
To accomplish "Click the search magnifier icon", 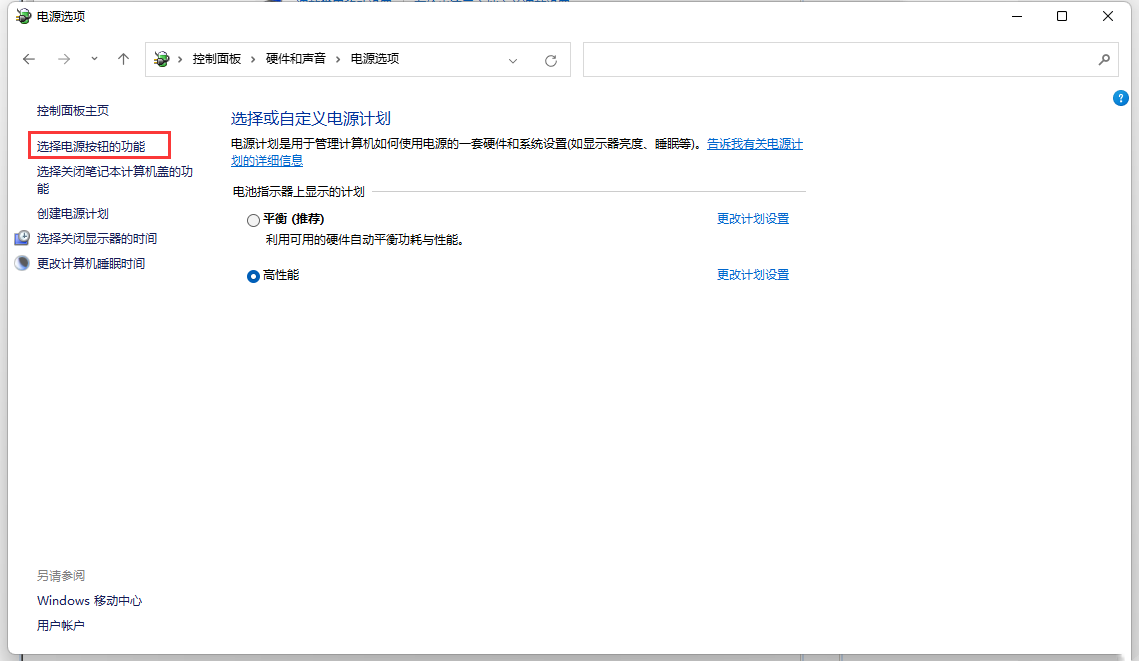I will click(1105, 59).
